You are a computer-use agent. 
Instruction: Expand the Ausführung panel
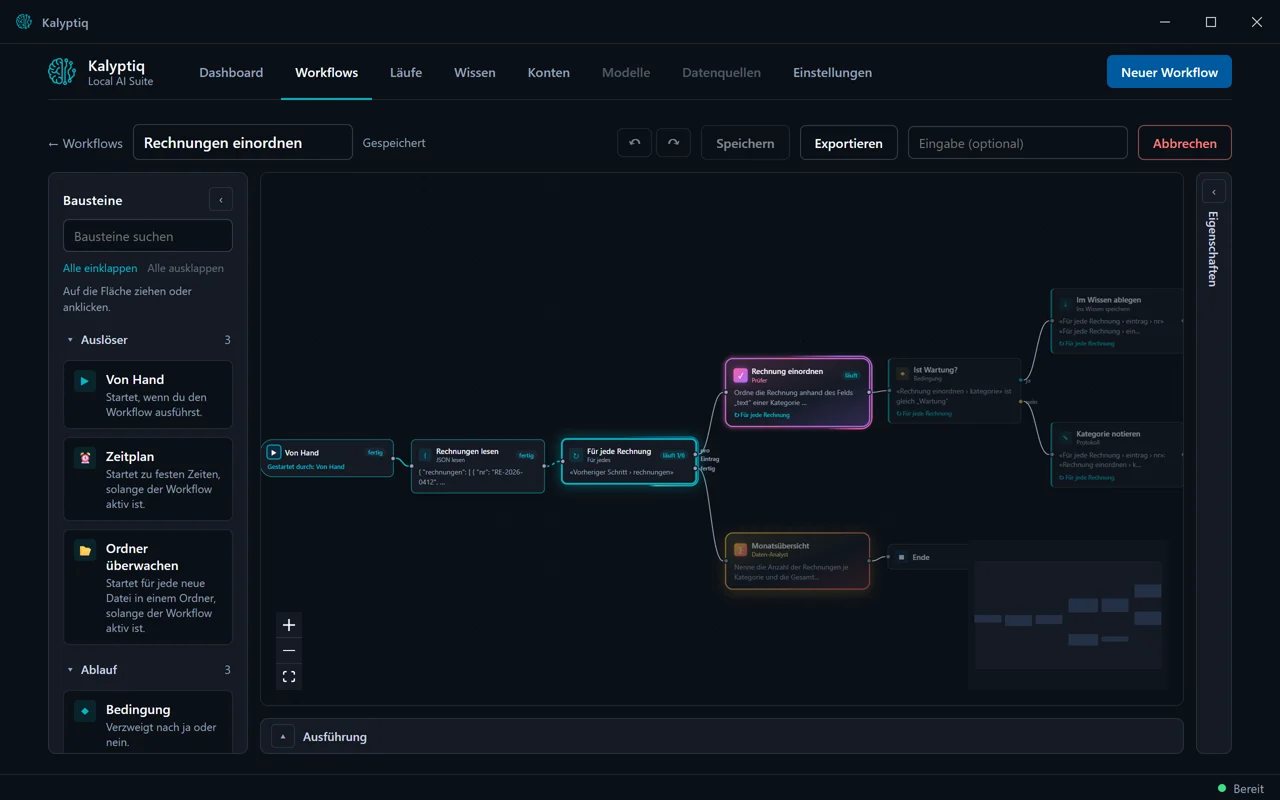coord(283,737)
